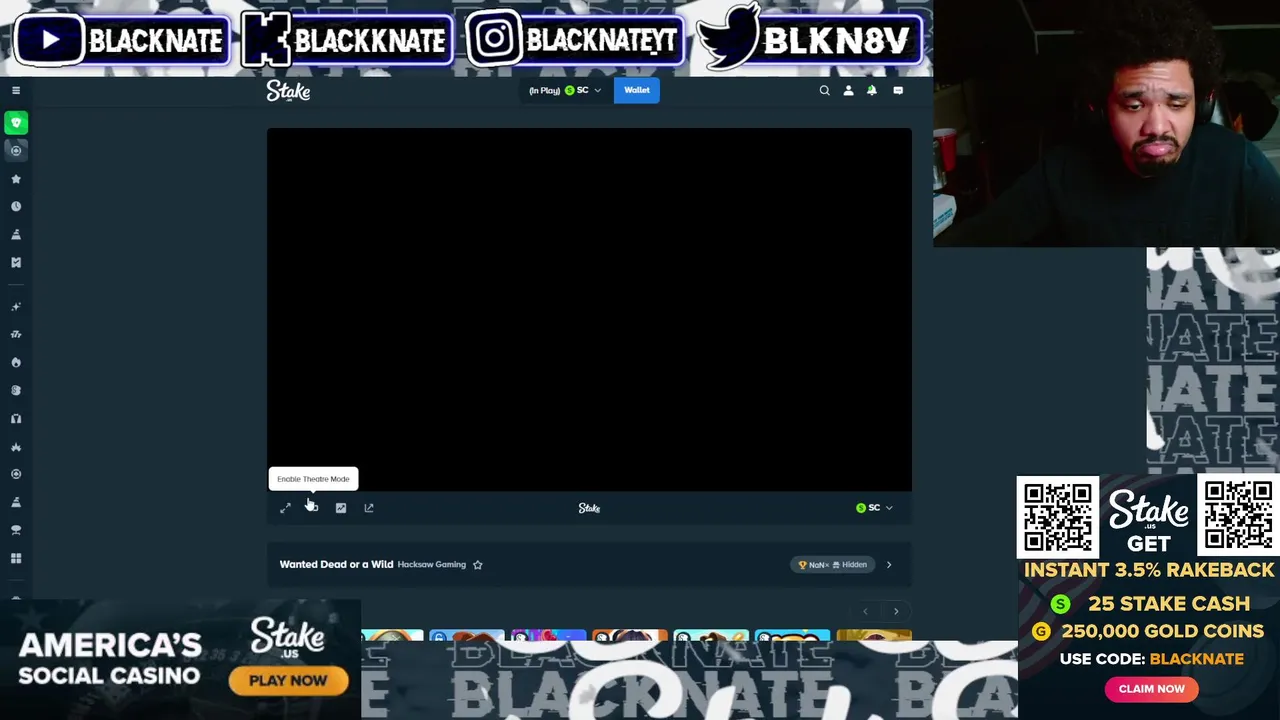Screen dimensions: 1280x720
Task: Click the PLAY NOW banner button
Action: click(x=288, y=681)
